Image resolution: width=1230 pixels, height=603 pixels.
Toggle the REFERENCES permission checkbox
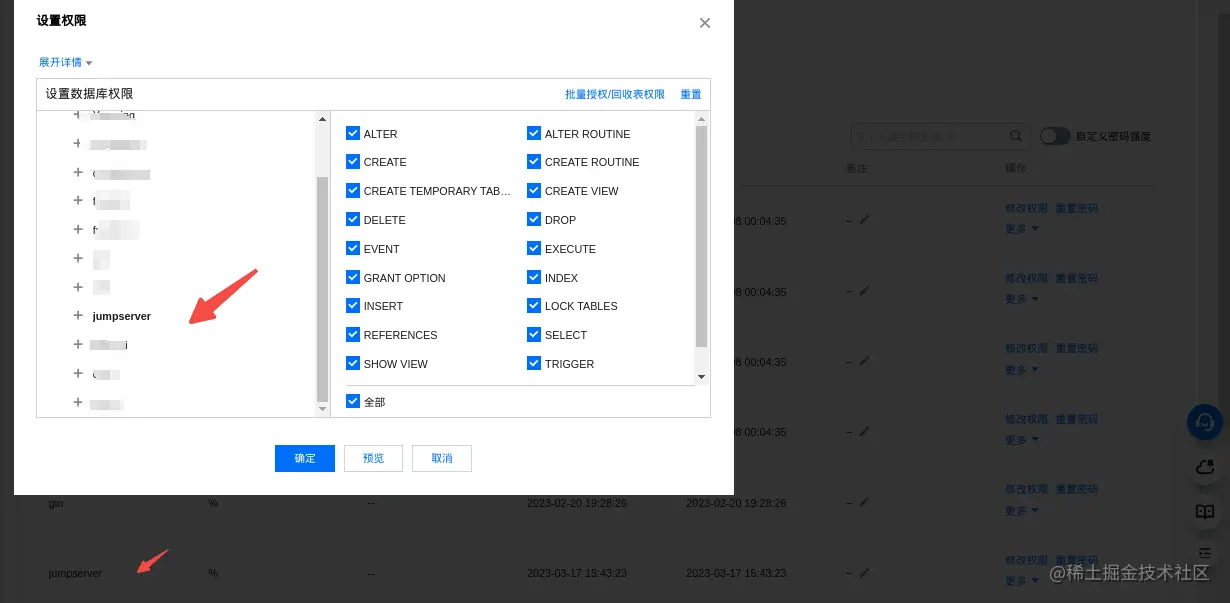(353, 335)
